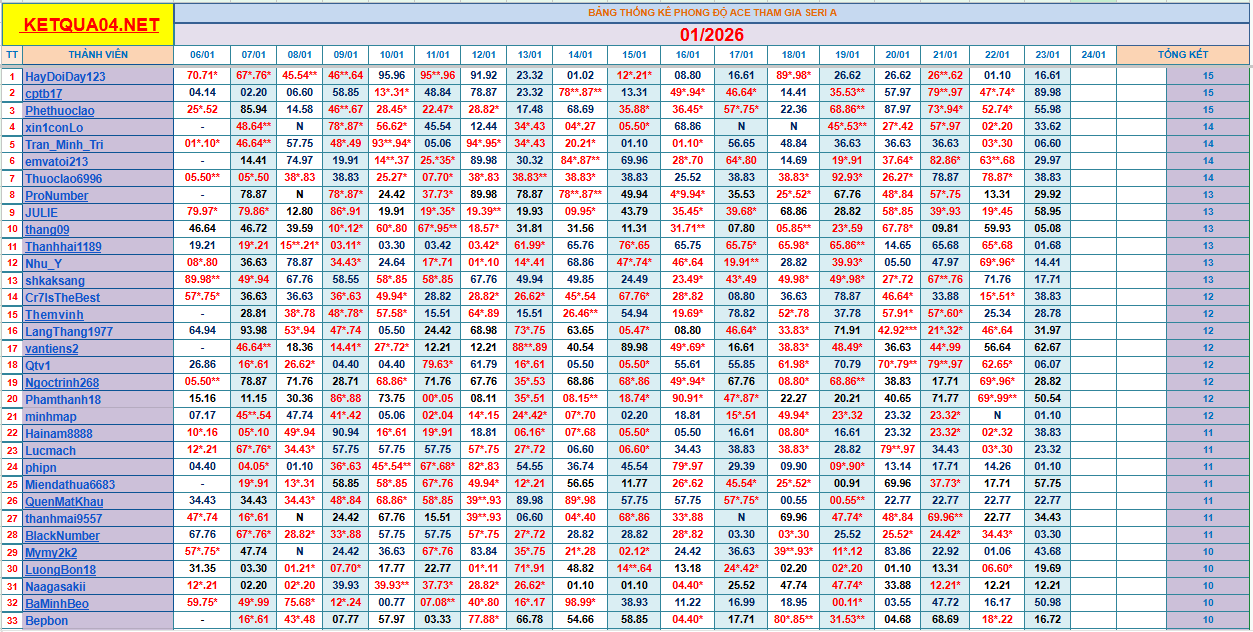The height and width of the screenshot is (632, 1253).
Task: Click the Bepbon member link
Action: point(47,621)
